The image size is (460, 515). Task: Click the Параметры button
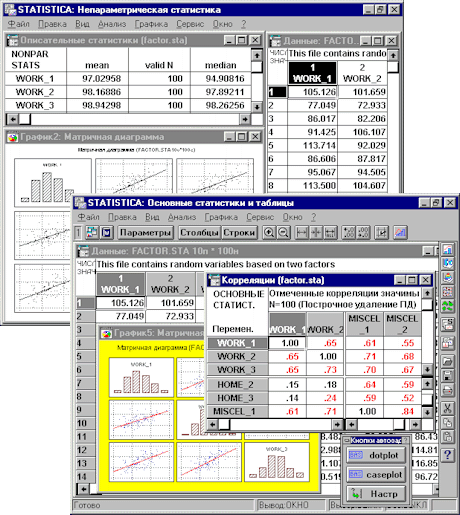point(146,232)
